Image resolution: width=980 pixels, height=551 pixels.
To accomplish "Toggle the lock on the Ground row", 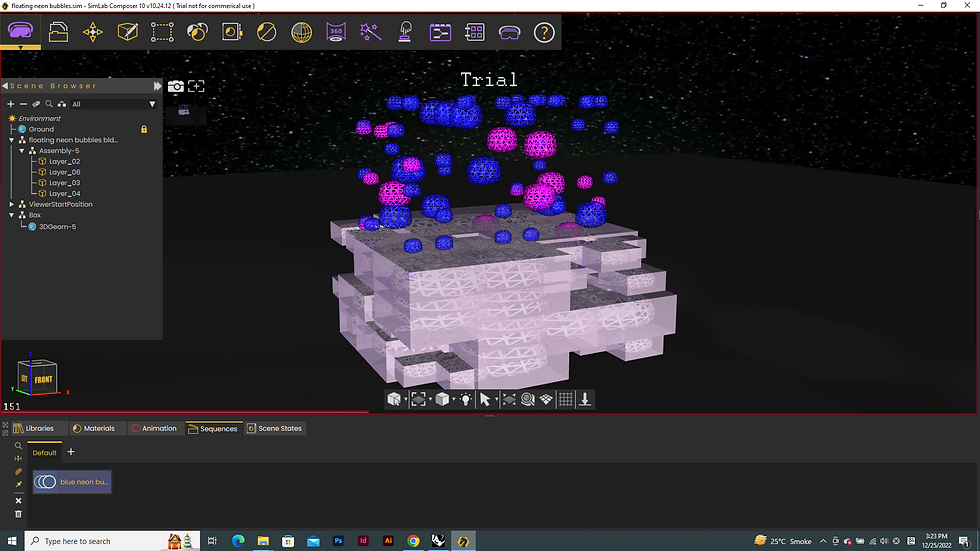I will tap(144, 129).
